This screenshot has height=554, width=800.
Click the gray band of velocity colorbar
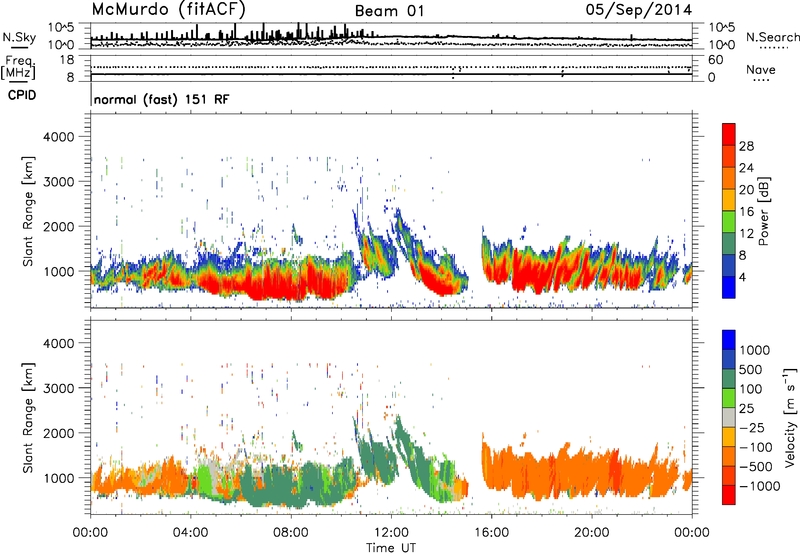pos(729,417)
